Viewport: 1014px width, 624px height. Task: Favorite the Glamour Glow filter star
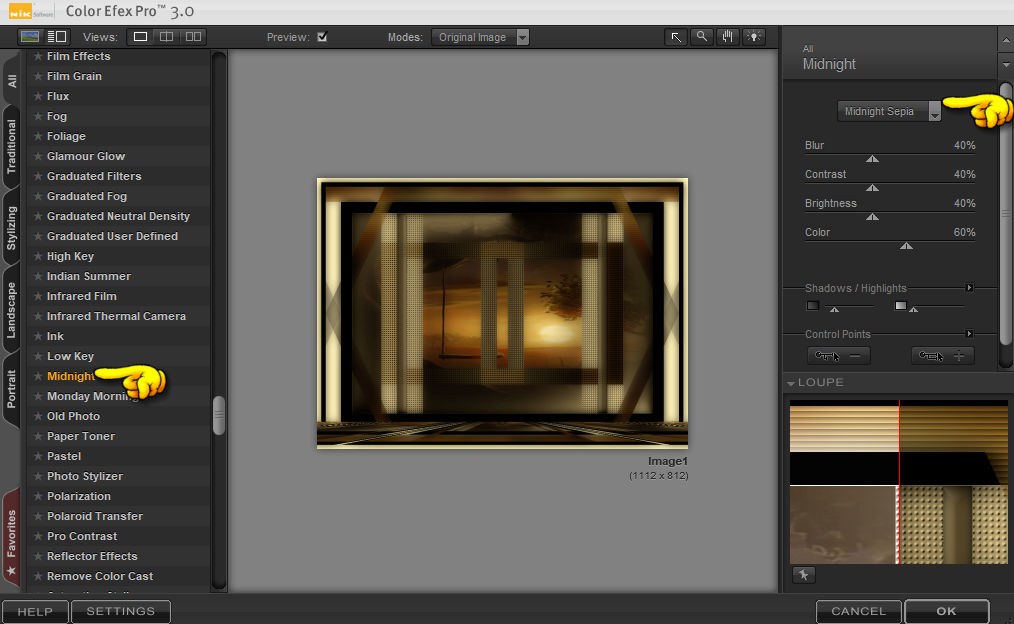coord(38,156)
